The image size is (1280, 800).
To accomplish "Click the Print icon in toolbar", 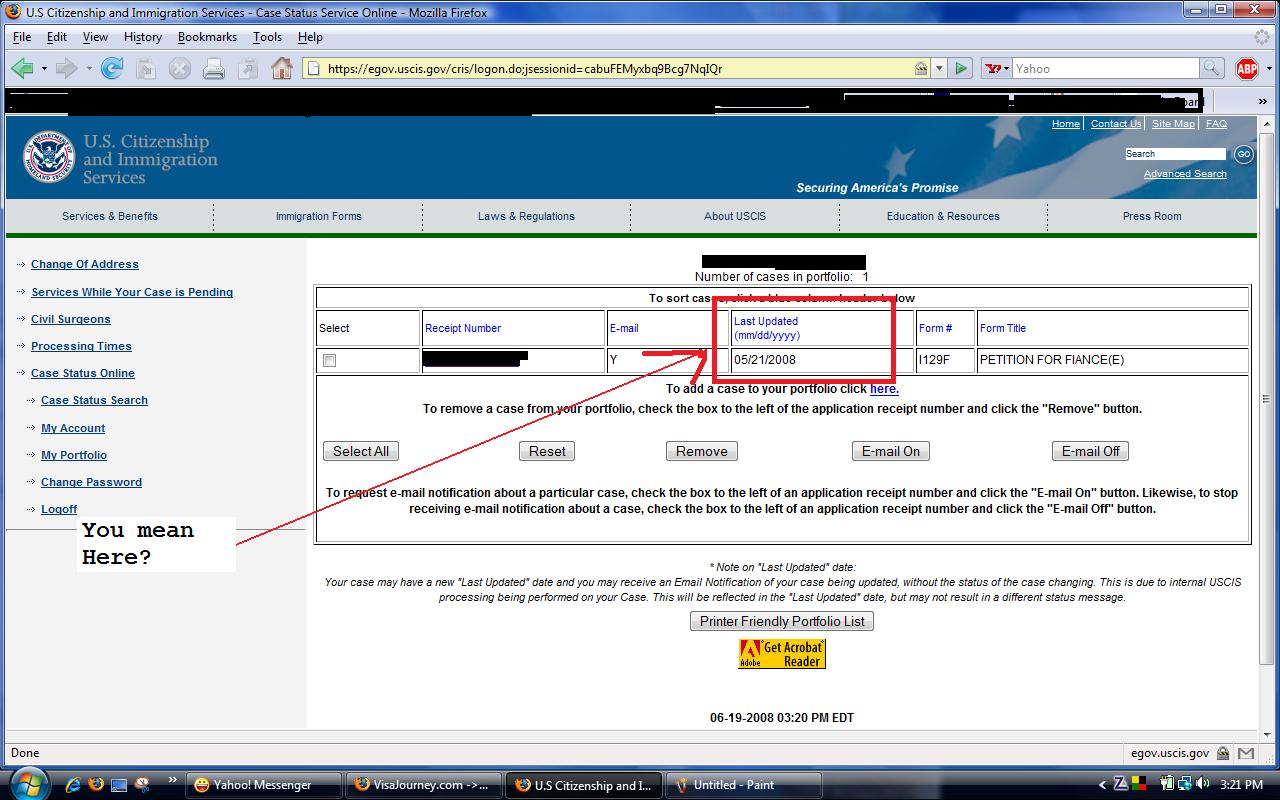I will click(214, 69).
